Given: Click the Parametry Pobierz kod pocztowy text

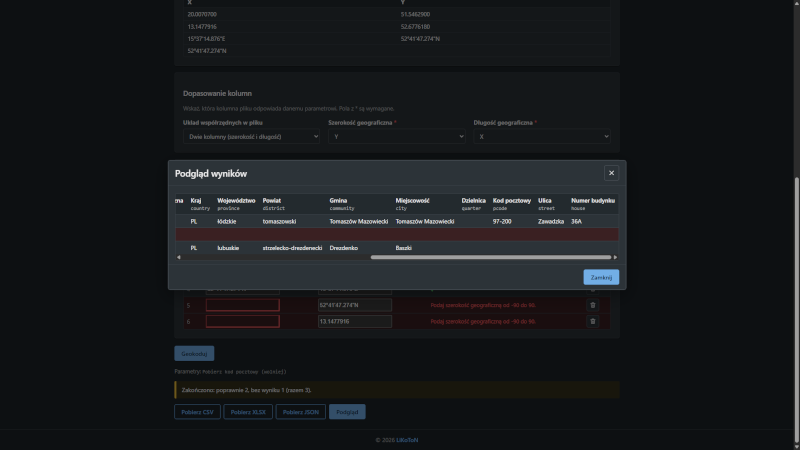Looking at the screenshot, I should [x=231, y=371].
